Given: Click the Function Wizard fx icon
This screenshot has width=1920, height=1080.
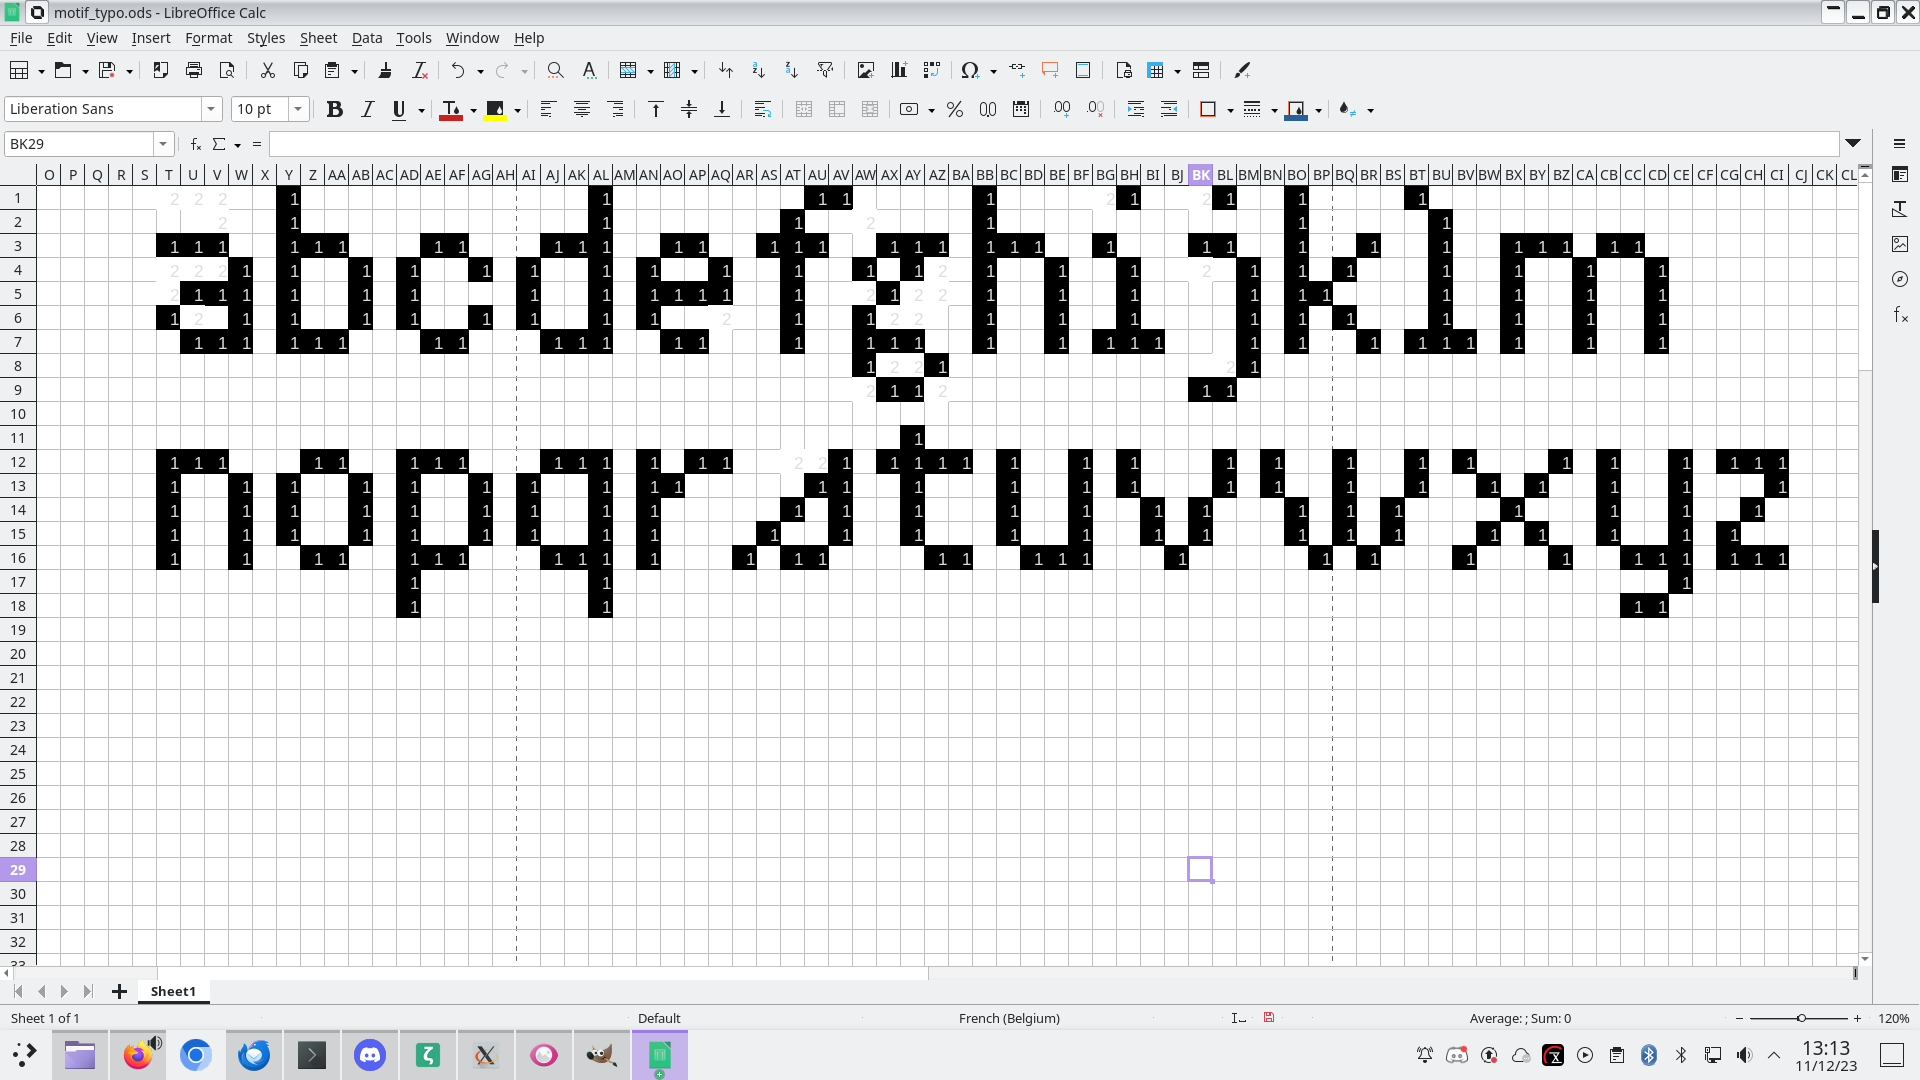Looking at the screenshot, I should pyautogui.click(x=196, y=144).
